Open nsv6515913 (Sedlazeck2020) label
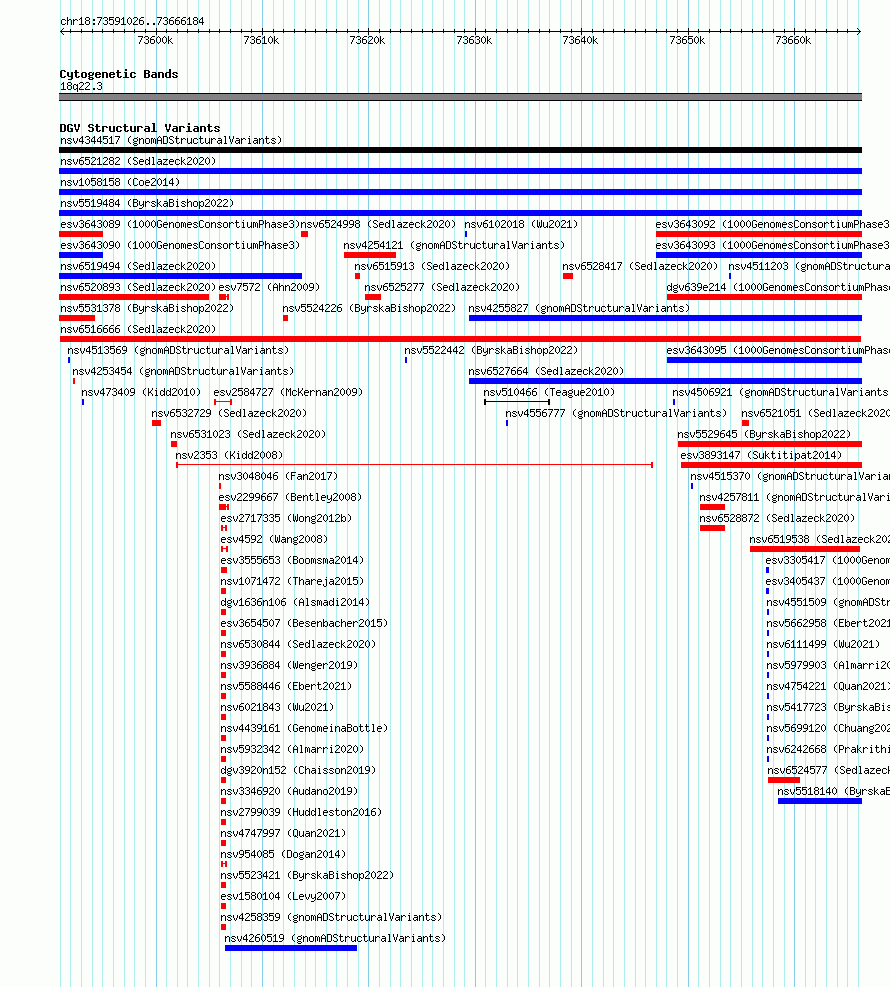Image resolution: width=890 pixels, height=987 pixels. 432,266
